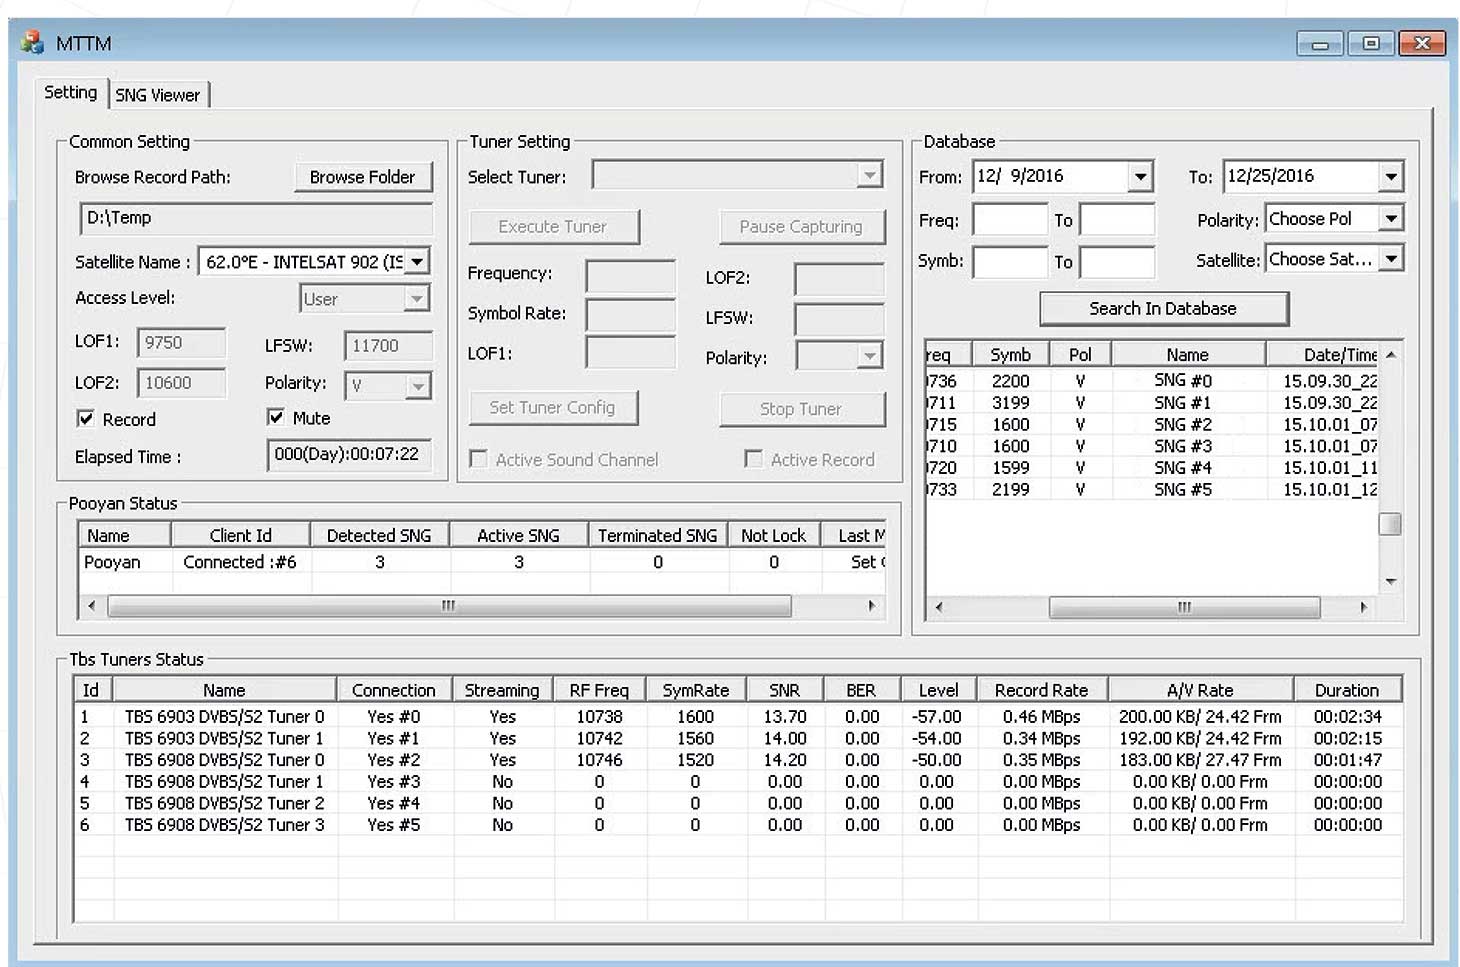Open the Polarity dropdown in Common Setting
Screen dimensions: 1460x967
(x=418, y=385)
